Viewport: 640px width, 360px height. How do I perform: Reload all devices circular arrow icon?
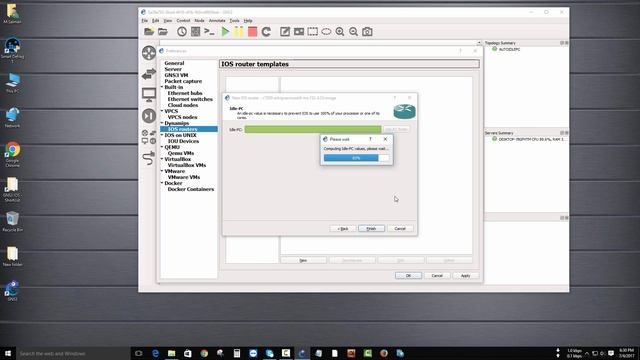267,31
